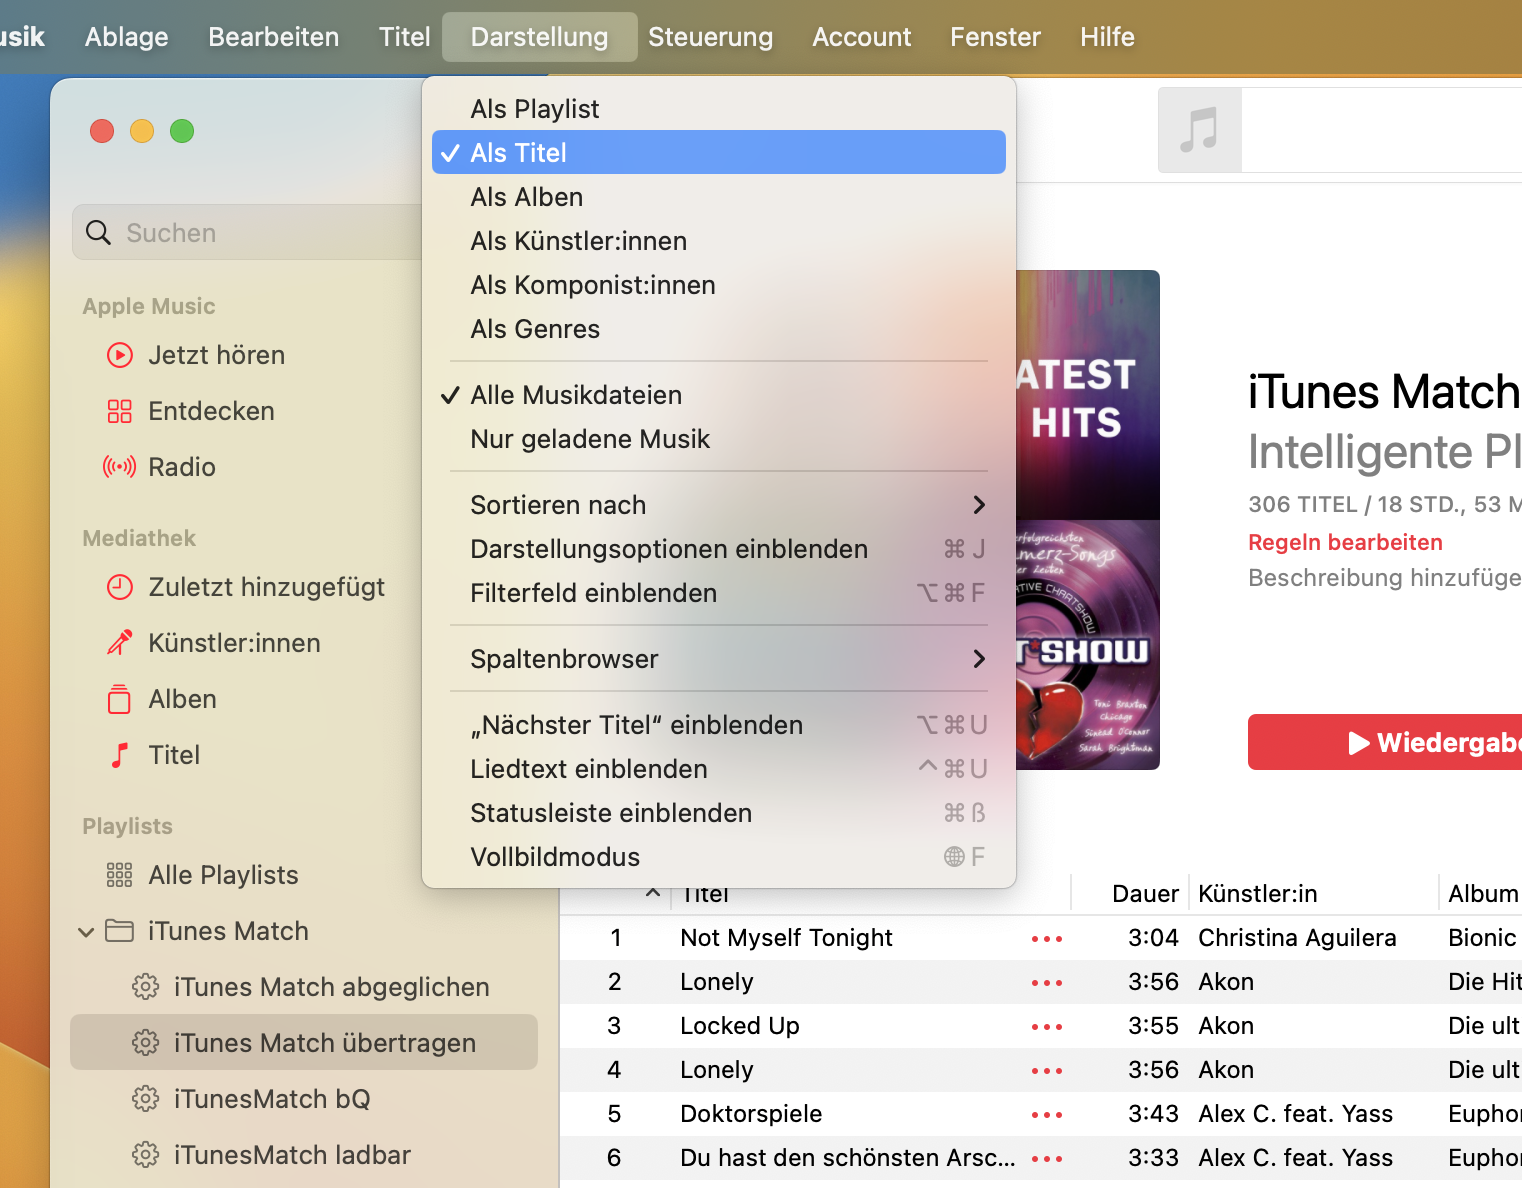Choose Filterfeld einblenden

coord(719,593)
